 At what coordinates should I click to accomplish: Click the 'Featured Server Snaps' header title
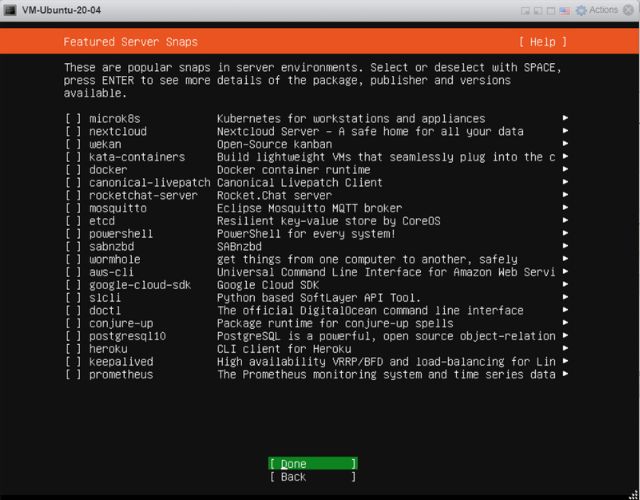tap(131, 42)
